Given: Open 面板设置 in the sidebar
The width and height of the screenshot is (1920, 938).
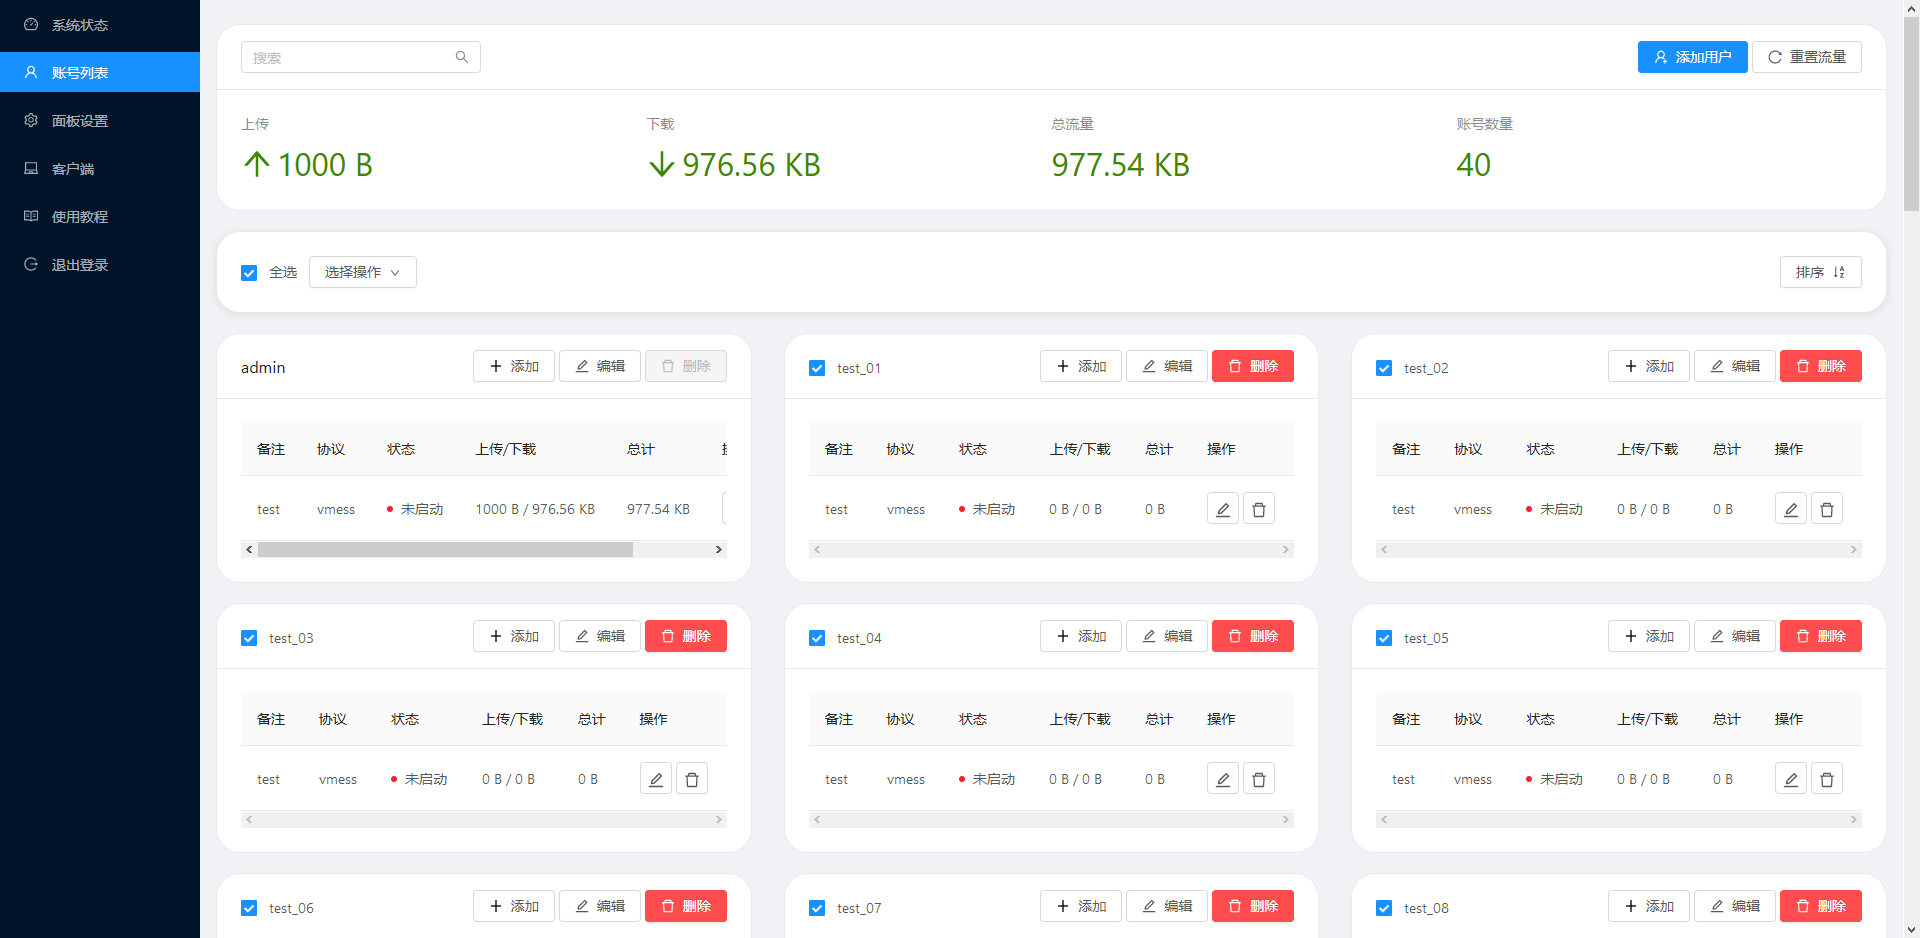Looking at the screenshot, I should tap(100, 120).
